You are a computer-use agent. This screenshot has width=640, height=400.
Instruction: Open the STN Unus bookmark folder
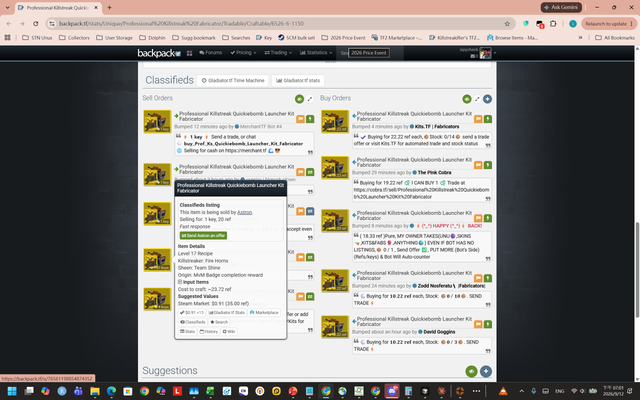(x=37, y=38)
